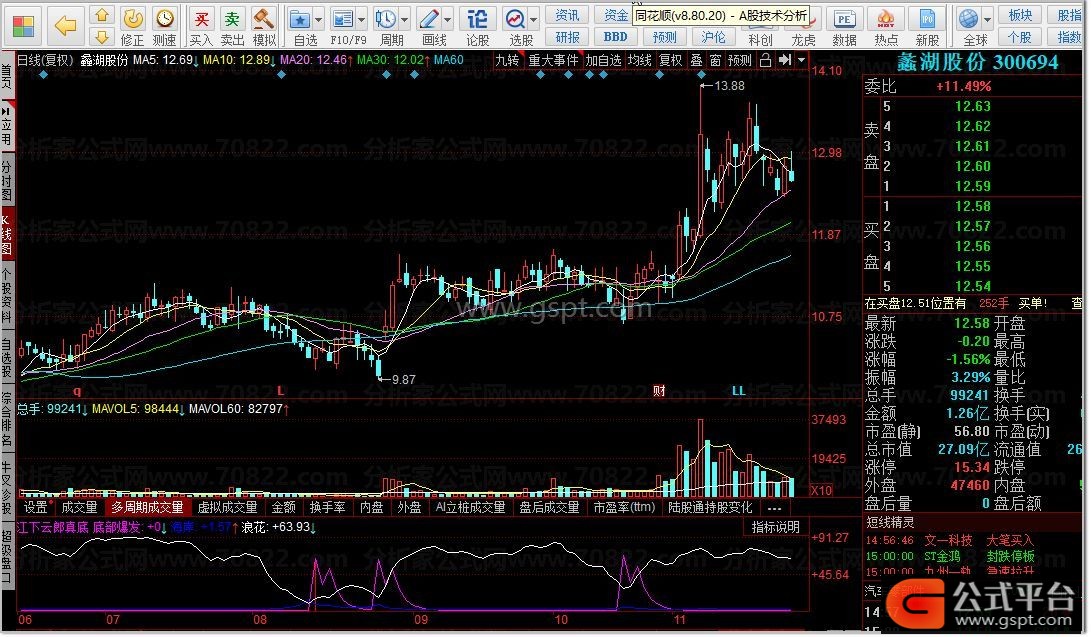Select the 市盈率(ttm) indicator tab
Viewport: 1091px width, 637px height.
(x=624, y=508)
